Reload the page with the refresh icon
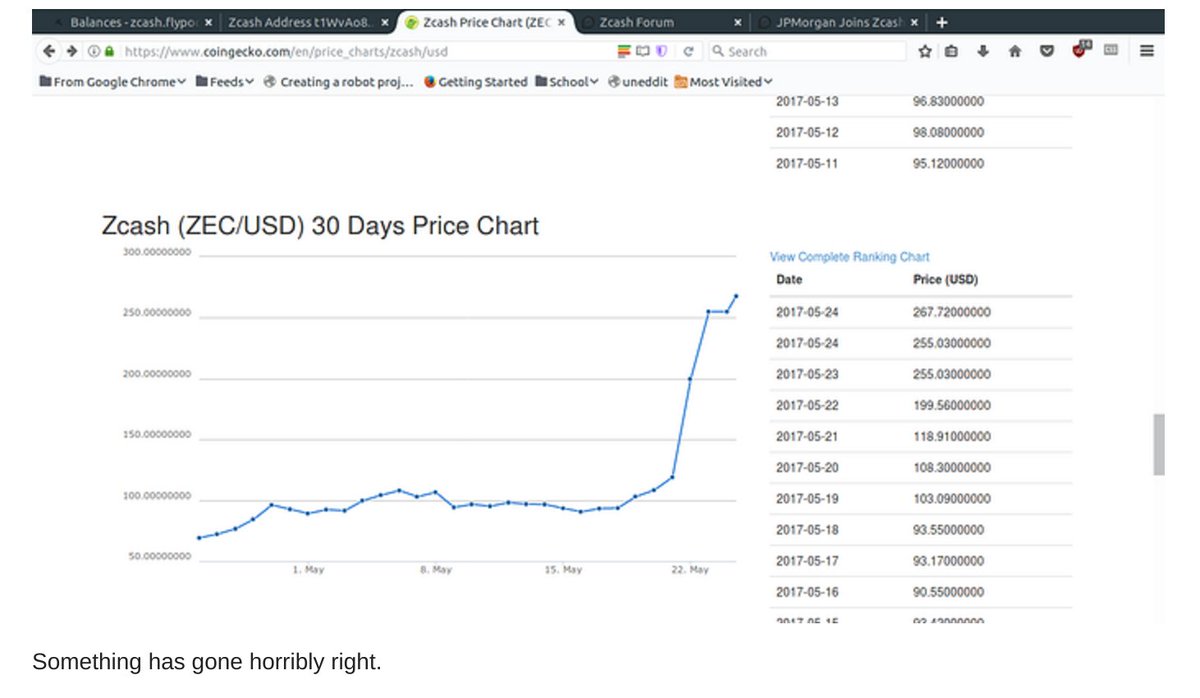 pos(688,51)
